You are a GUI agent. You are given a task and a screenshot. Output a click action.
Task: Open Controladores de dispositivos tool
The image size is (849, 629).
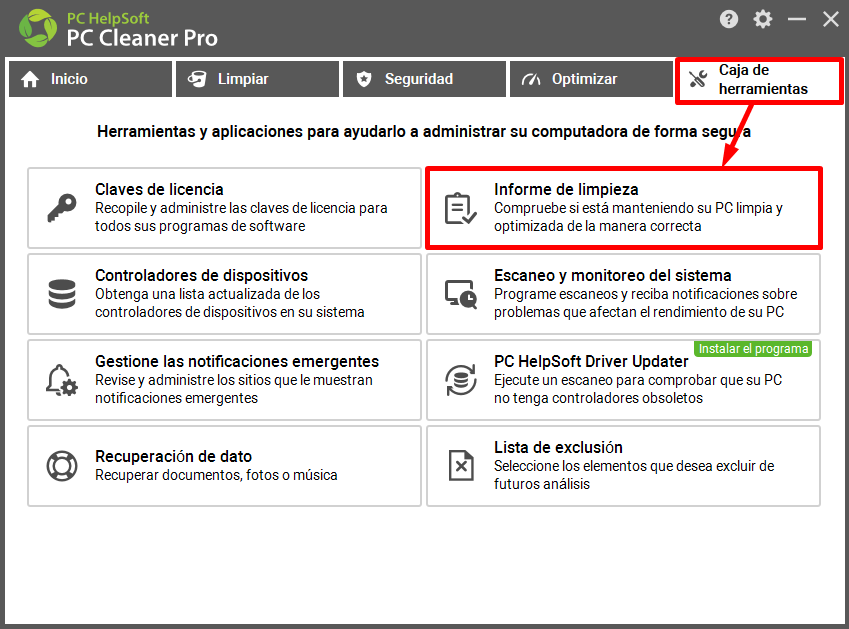click(224, 294)
